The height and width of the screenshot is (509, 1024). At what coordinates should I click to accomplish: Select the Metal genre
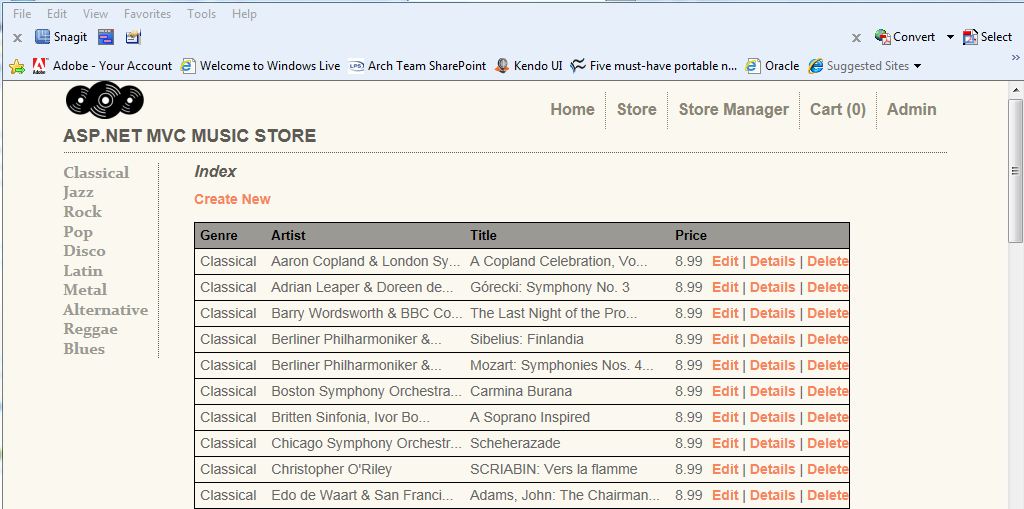(x=85, y=289)
